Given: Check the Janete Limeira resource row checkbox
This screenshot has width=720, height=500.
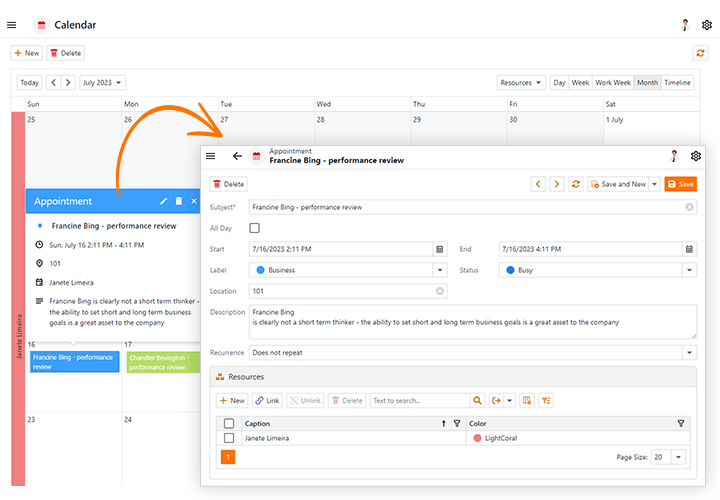Looking at the screenshot, I should [229, 438].
